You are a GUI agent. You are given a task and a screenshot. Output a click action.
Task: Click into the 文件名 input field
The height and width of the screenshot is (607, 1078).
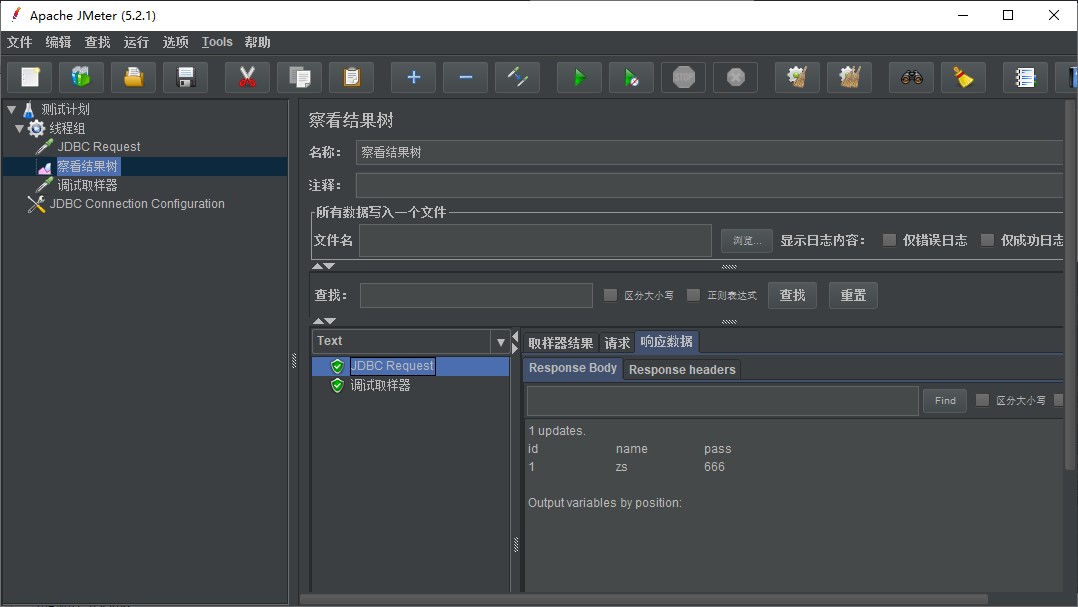point(535,241)
